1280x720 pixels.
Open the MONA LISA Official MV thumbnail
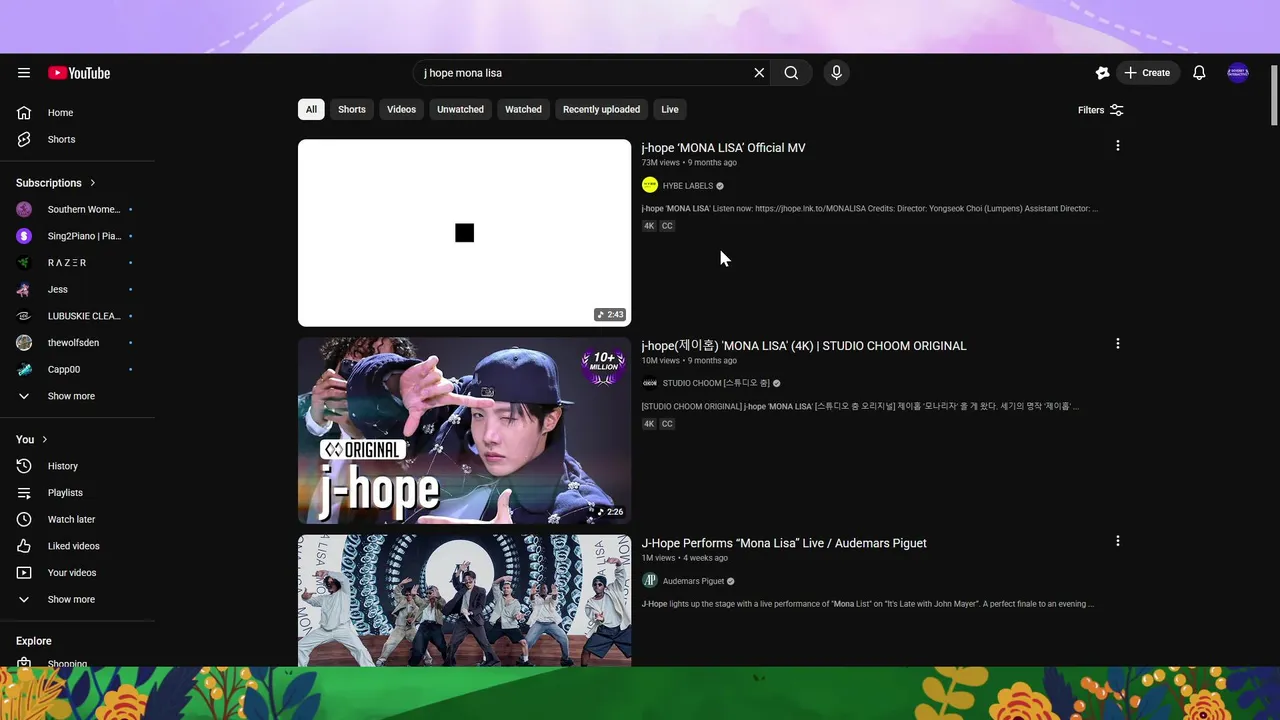(464, 233)
